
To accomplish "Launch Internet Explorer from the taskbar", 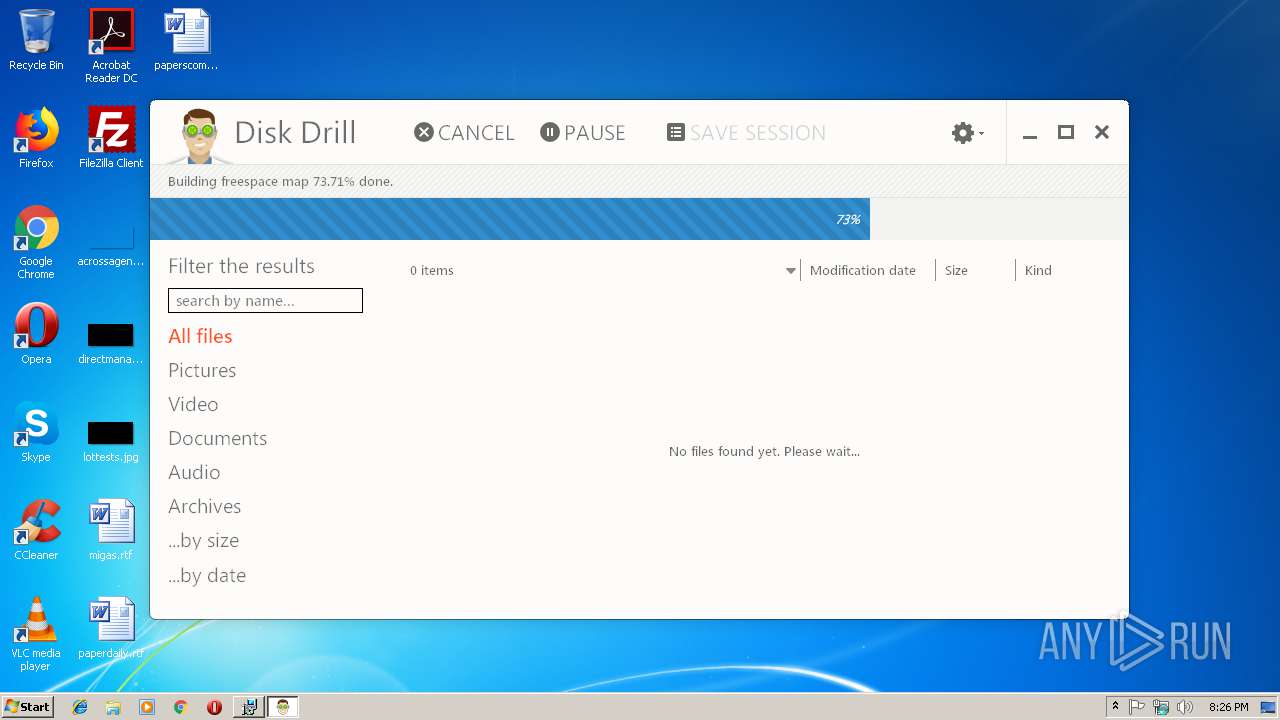I will tap(80, 707).
